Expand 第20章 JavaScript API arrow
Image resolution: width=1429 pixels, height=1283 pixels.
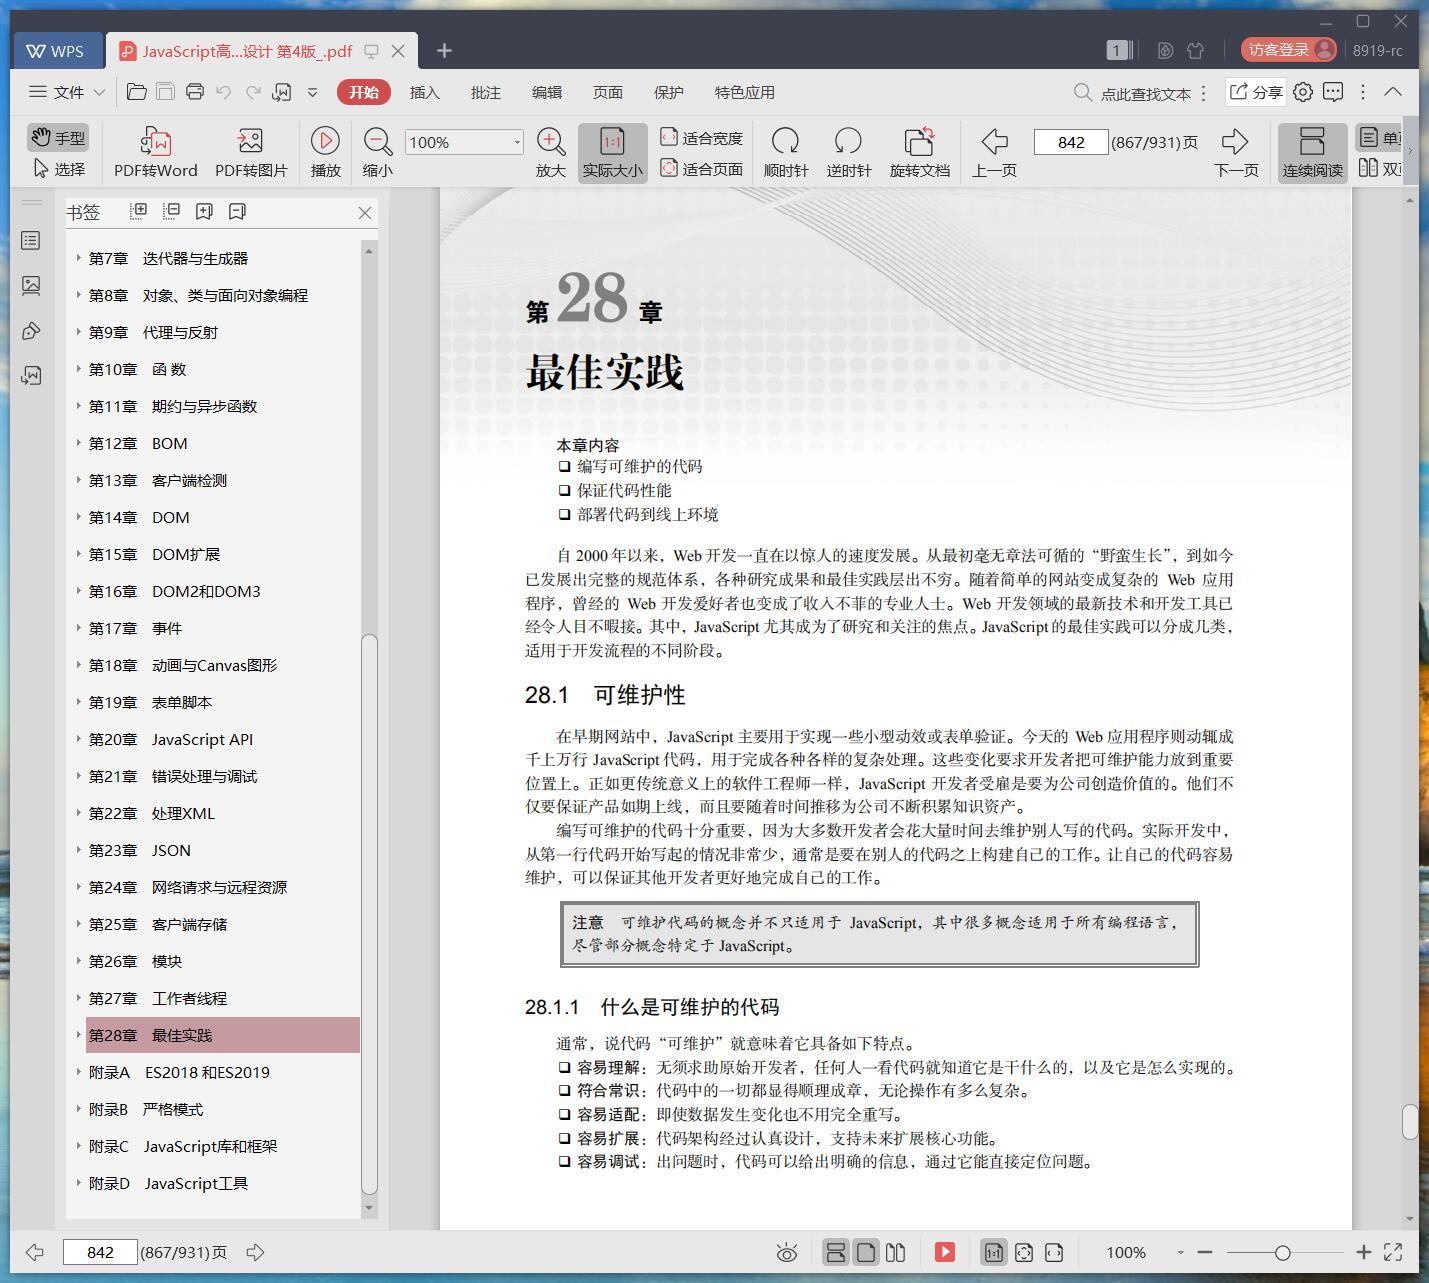coord(80,739)
